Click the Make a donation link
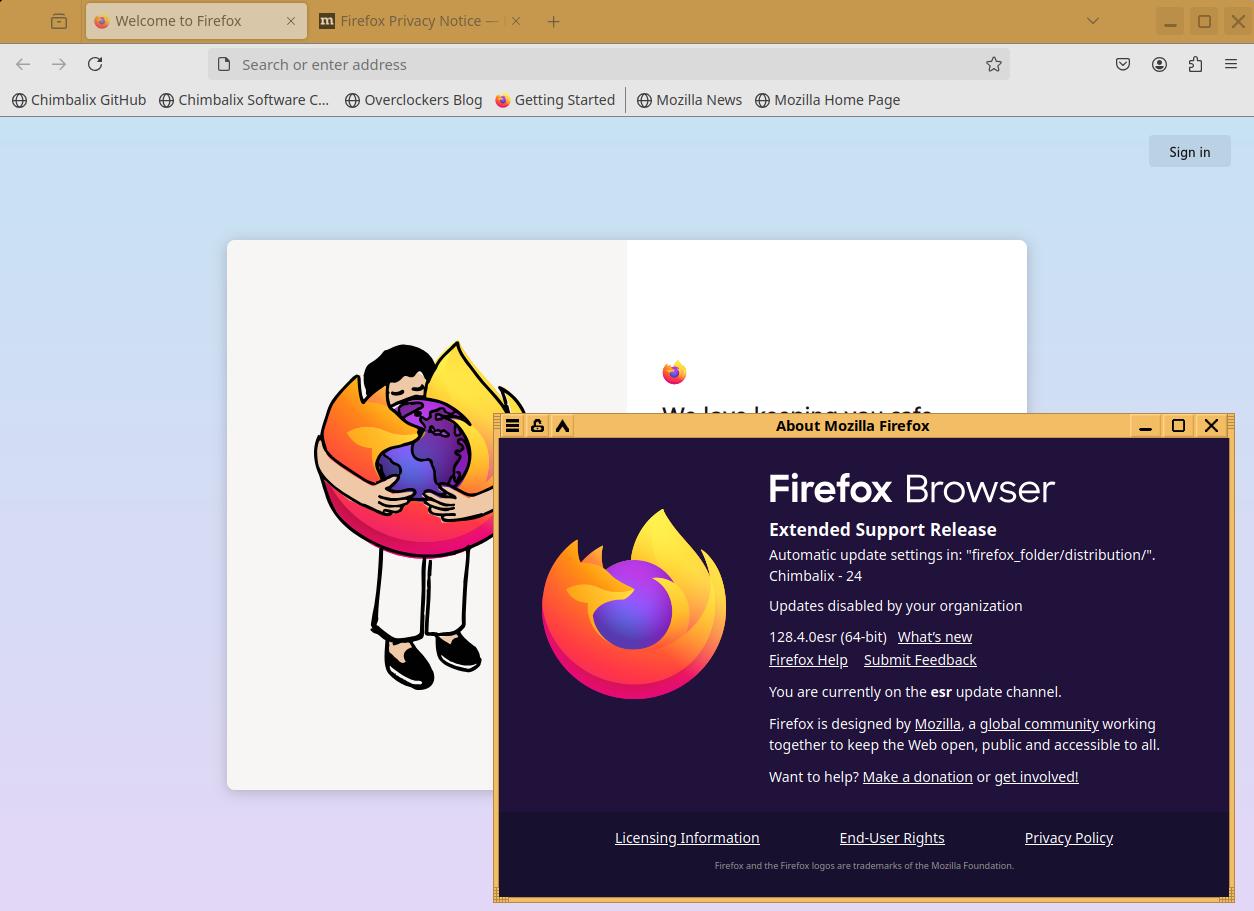 [x=917, y=777]
